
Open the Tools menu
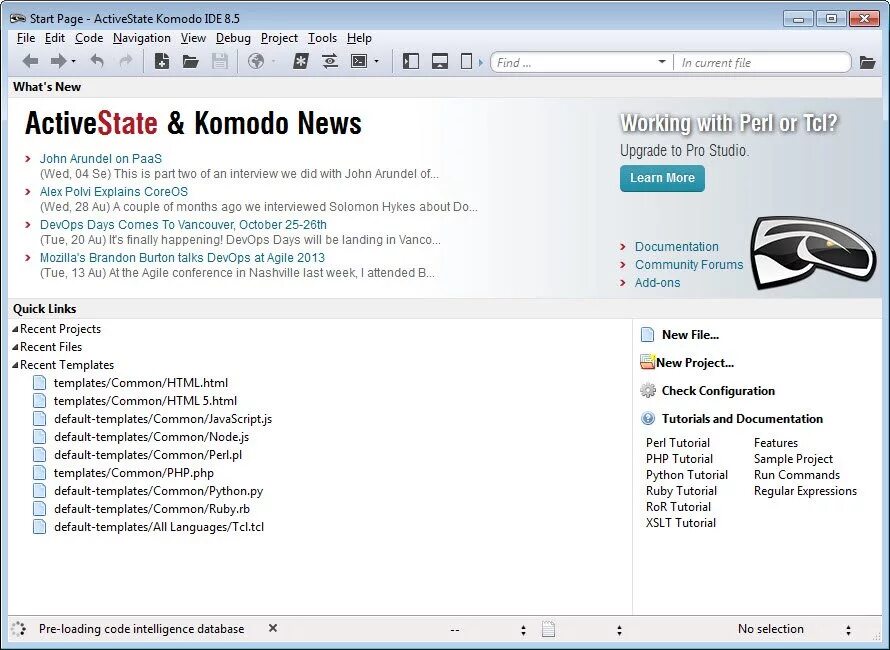[322, 38]
